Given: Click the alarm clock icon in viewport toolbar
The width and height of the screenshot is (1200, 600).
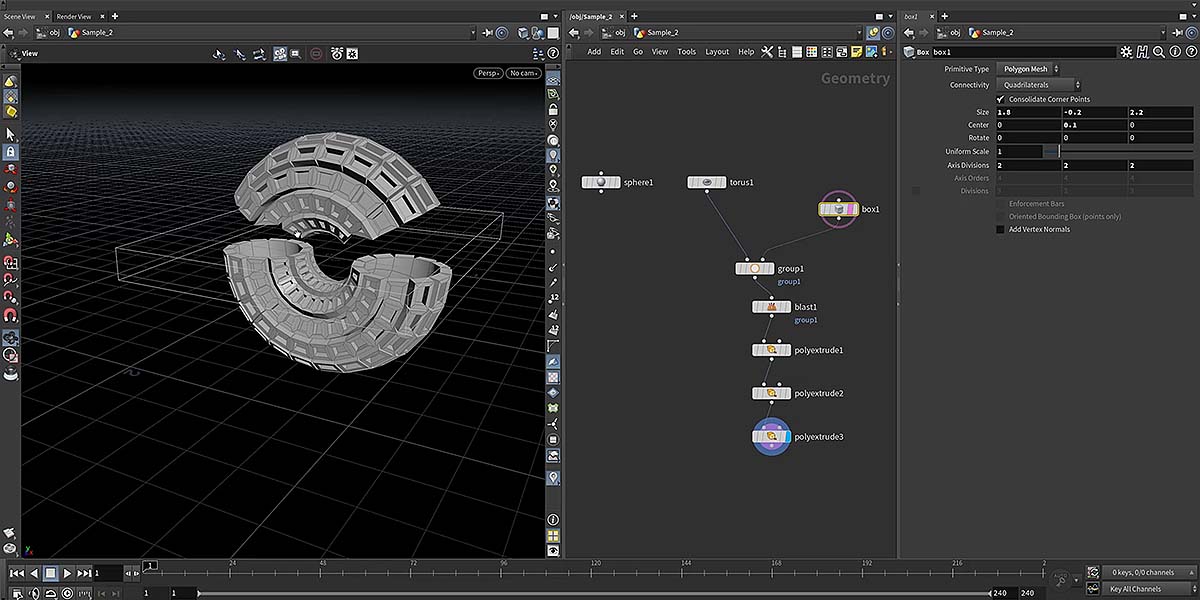Looking at the screenshot, I should point(337,53).
